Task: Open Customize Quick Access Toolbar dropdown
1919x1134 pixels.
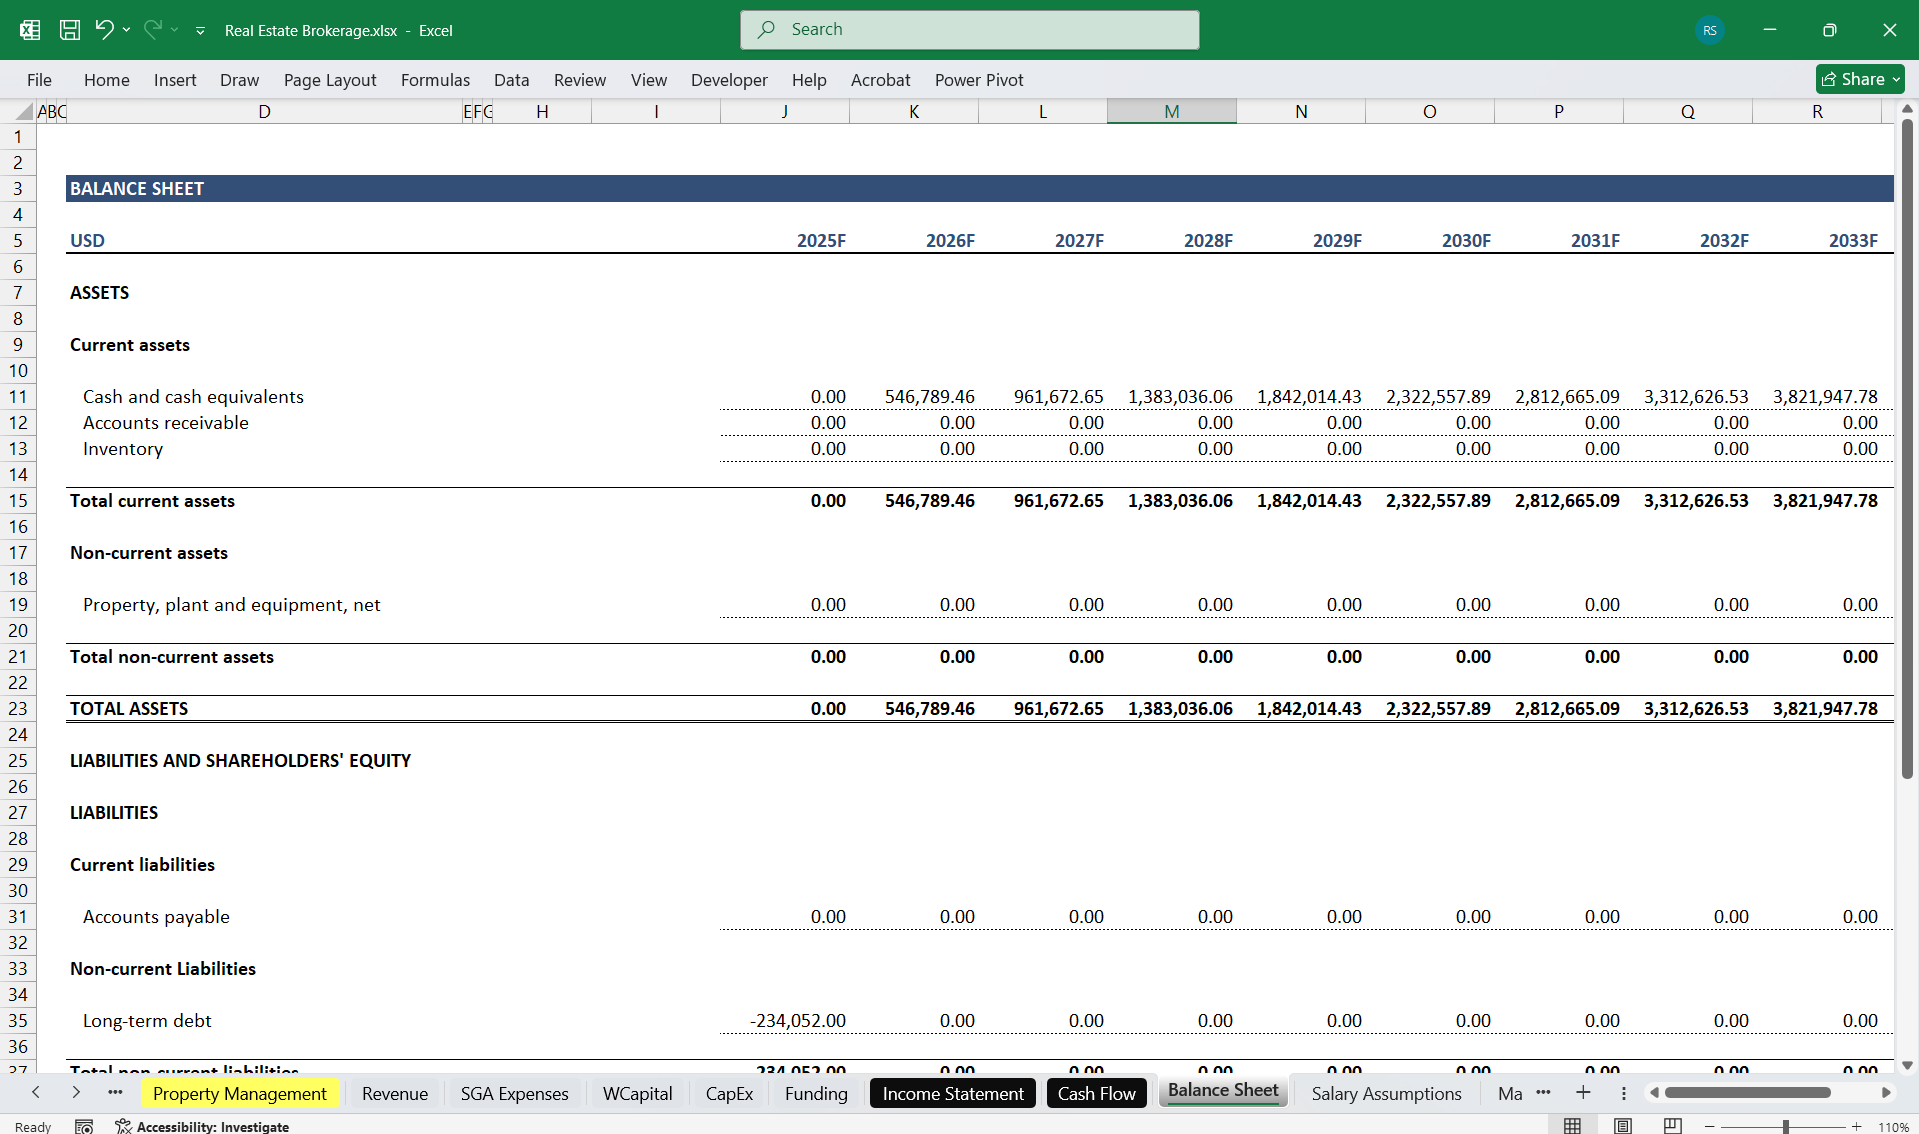Action: pyautogui.click(x=200, y=31)
